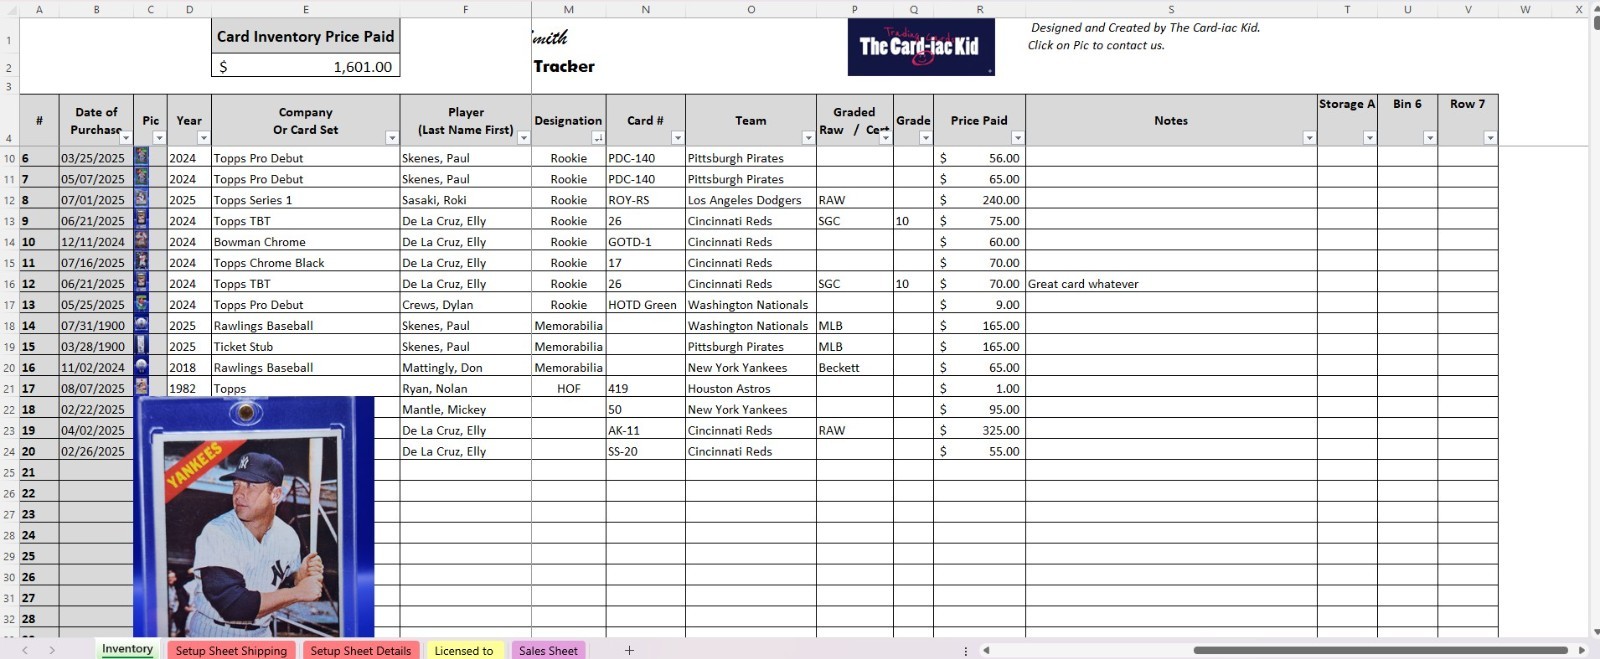
Task: Switch to the Inventory sheet tab
Action: 127,649
